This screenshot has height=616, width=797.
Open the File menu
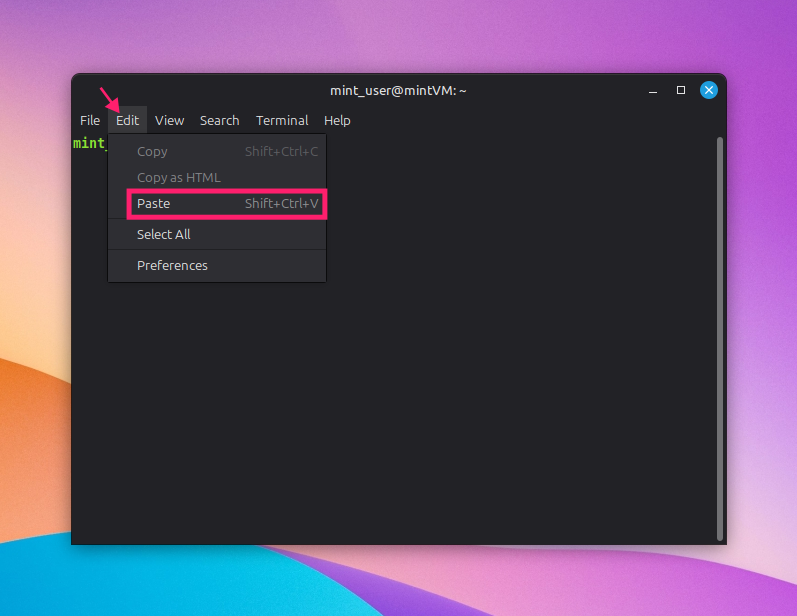click(x=90, y=120)
